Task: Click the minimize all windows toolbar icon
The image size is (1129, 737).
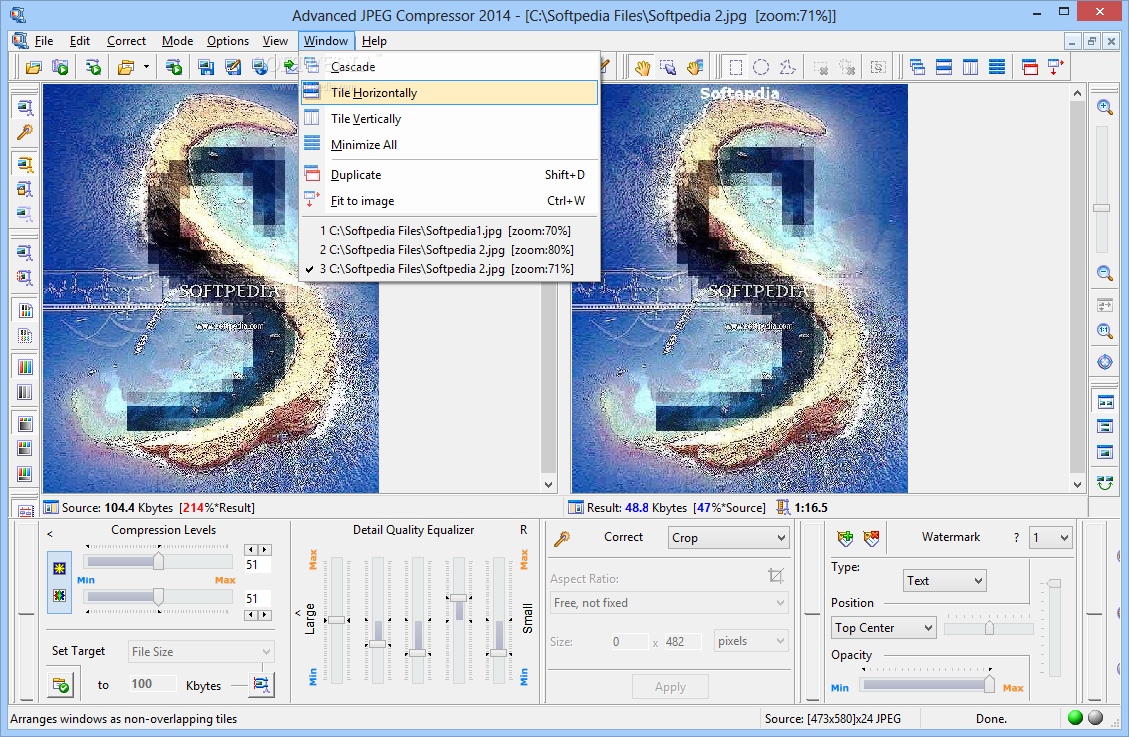Action: click(x=997, y=68)
